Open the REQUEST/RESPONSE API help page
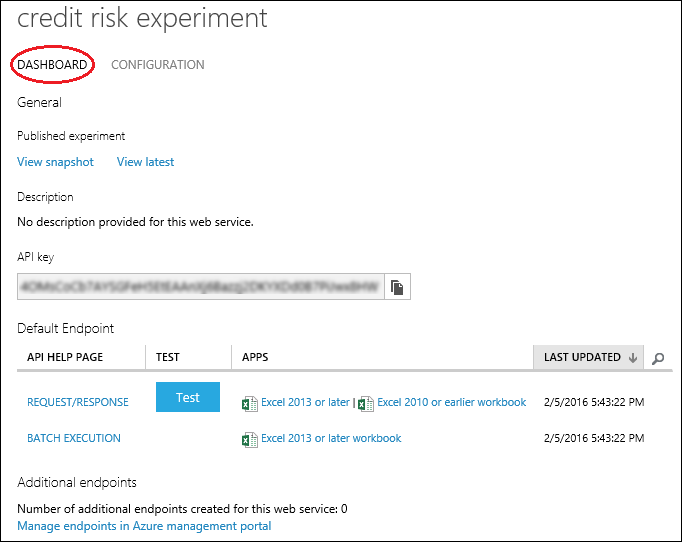The height and width of the screenshot is (542, 682). click(78, 402)
